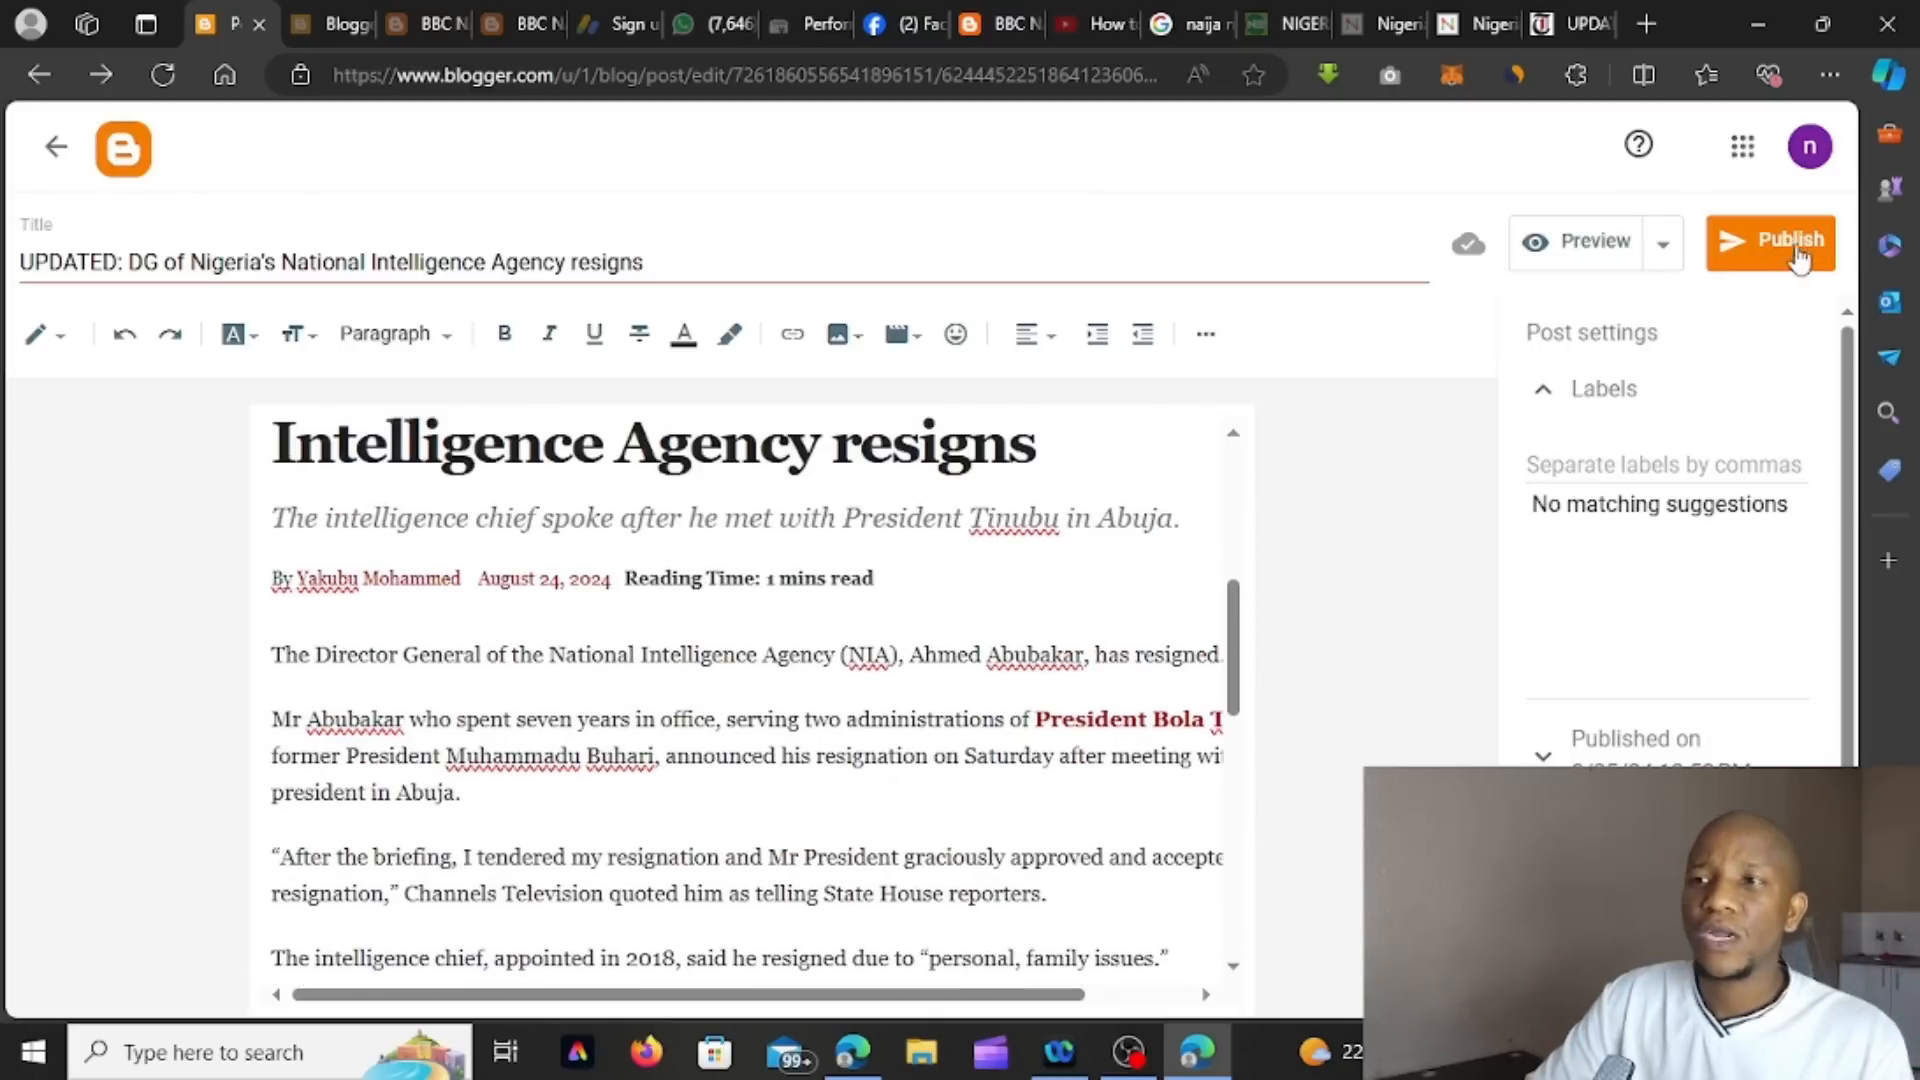Toggle strikethrough formatting

[x=639, y=334]
